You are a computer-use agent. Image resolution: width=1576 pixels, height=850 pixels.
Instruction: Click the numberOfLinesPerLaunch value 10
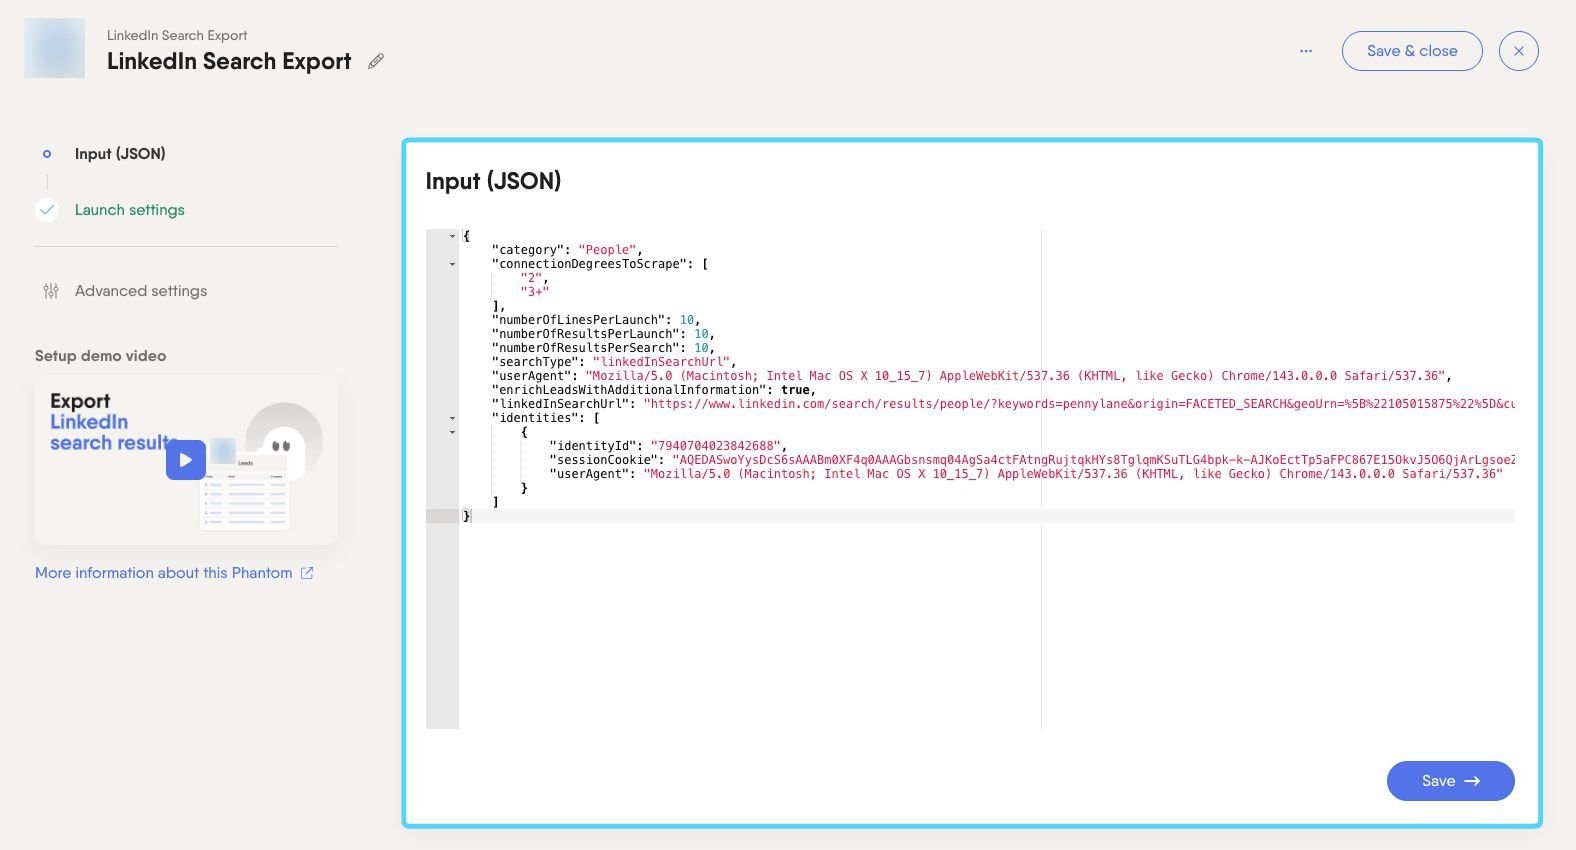pyautogui.click(x=687, y=320)
